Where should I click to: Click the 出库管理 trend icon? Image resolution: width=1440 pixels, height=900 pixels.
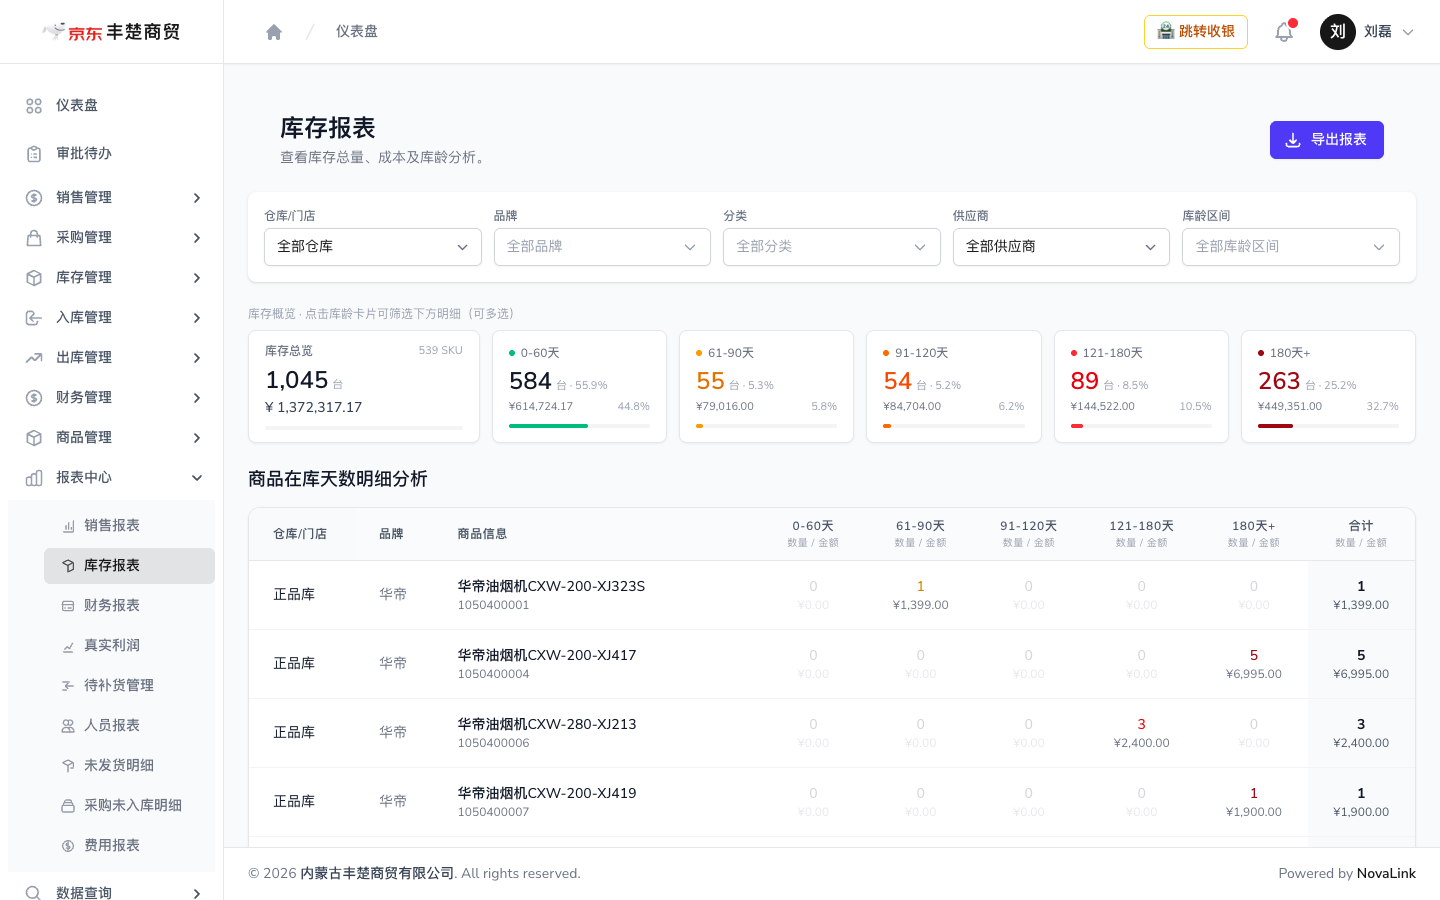pyautogui.click(x=34, y=358)
